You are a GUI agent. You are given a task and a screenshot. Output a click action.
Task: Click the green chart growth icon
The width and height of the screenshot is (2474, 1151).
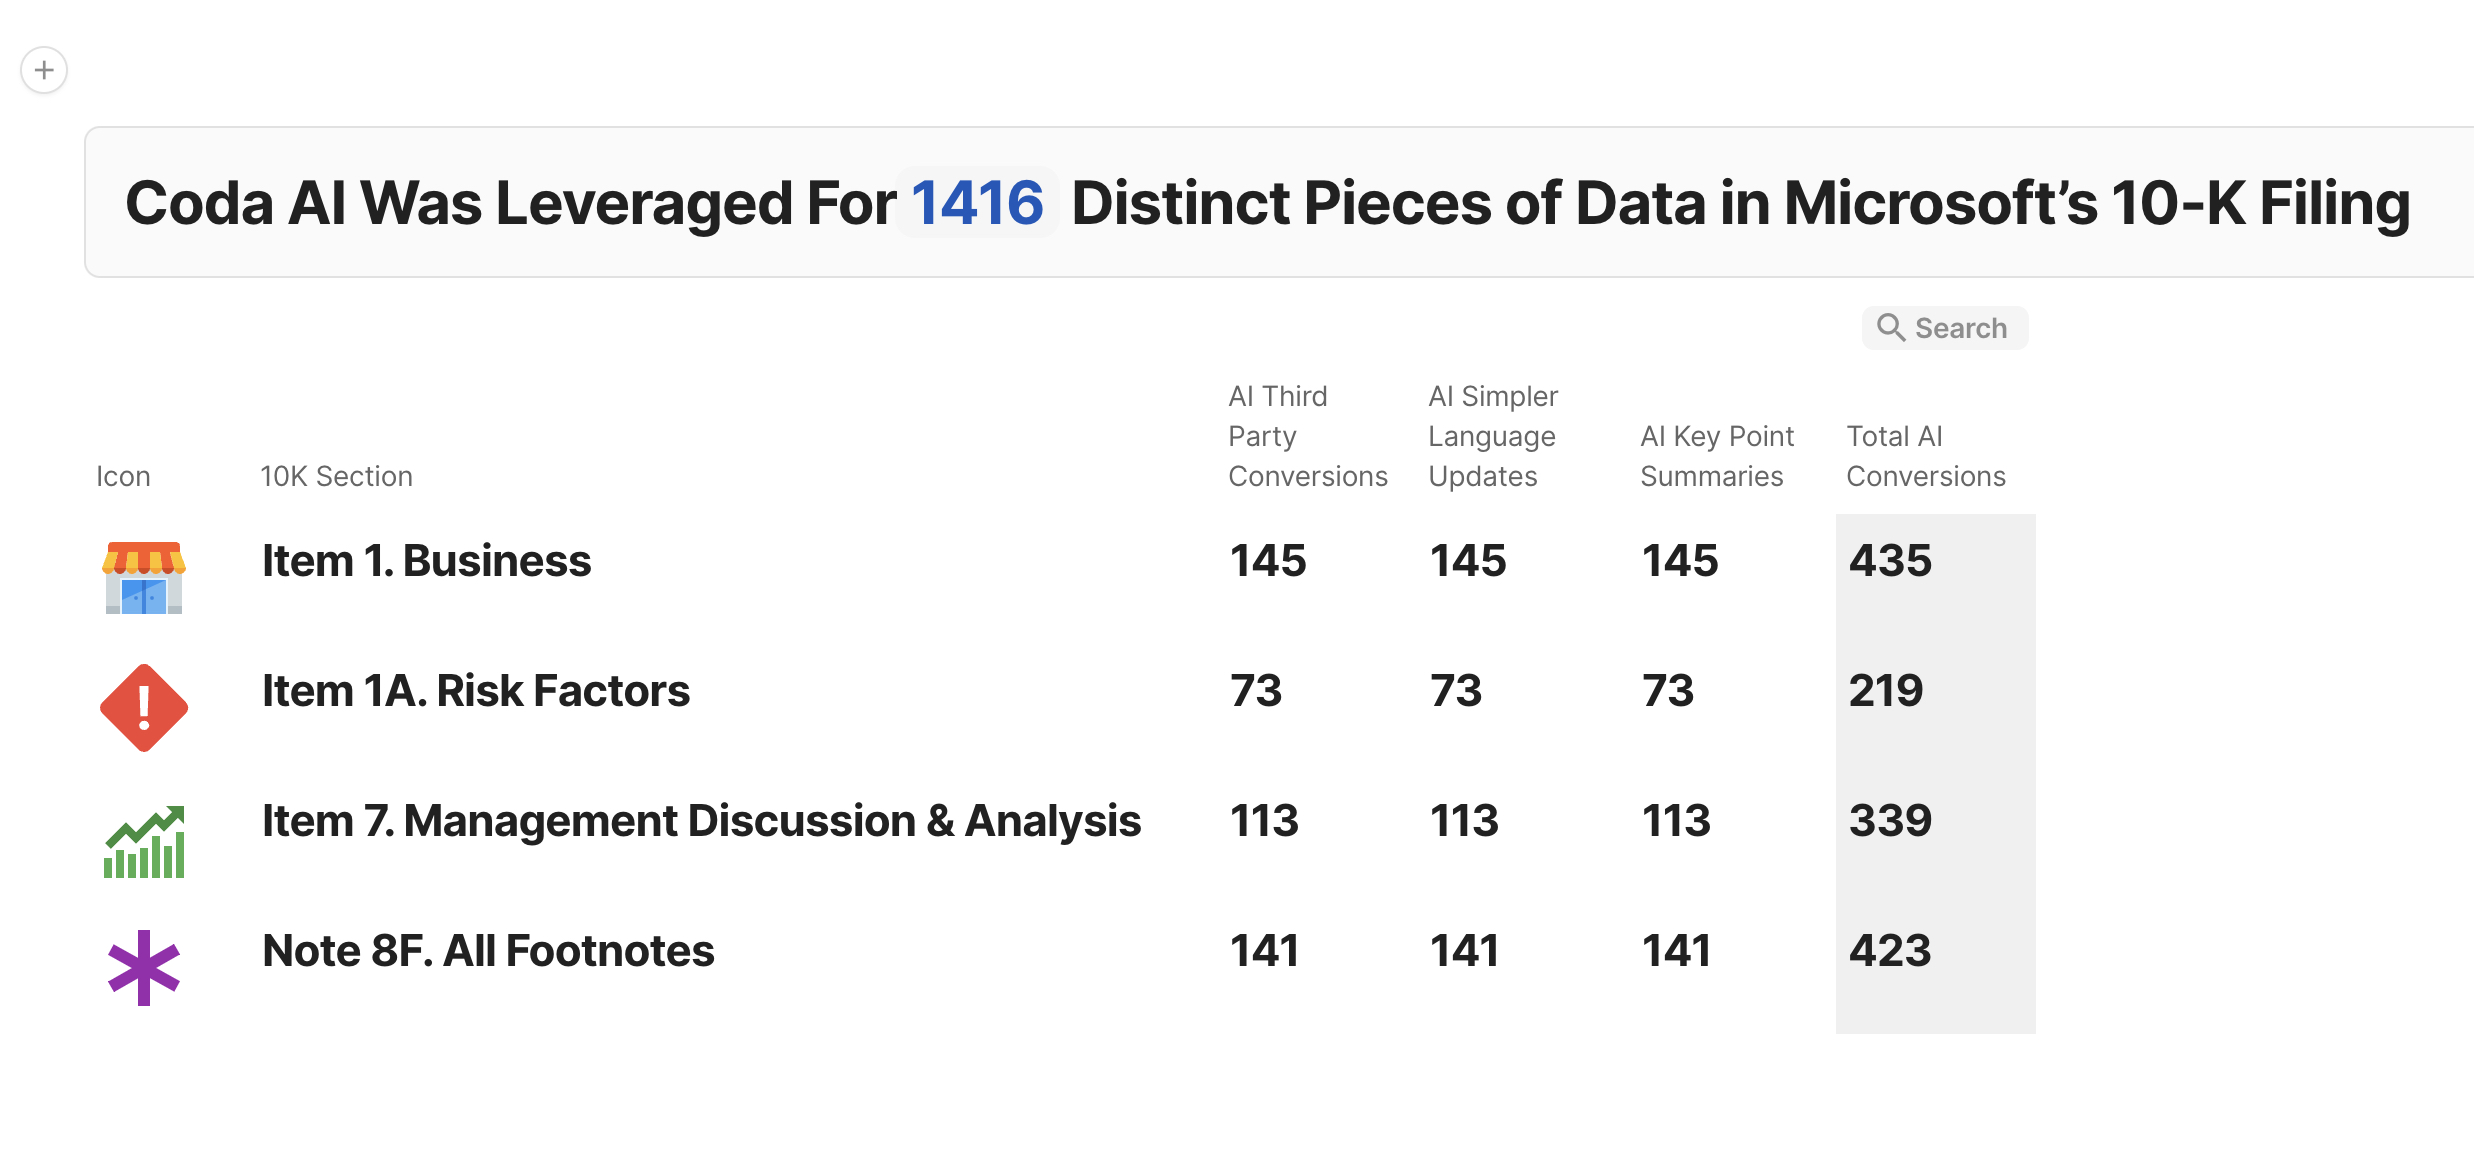[144, 842]
